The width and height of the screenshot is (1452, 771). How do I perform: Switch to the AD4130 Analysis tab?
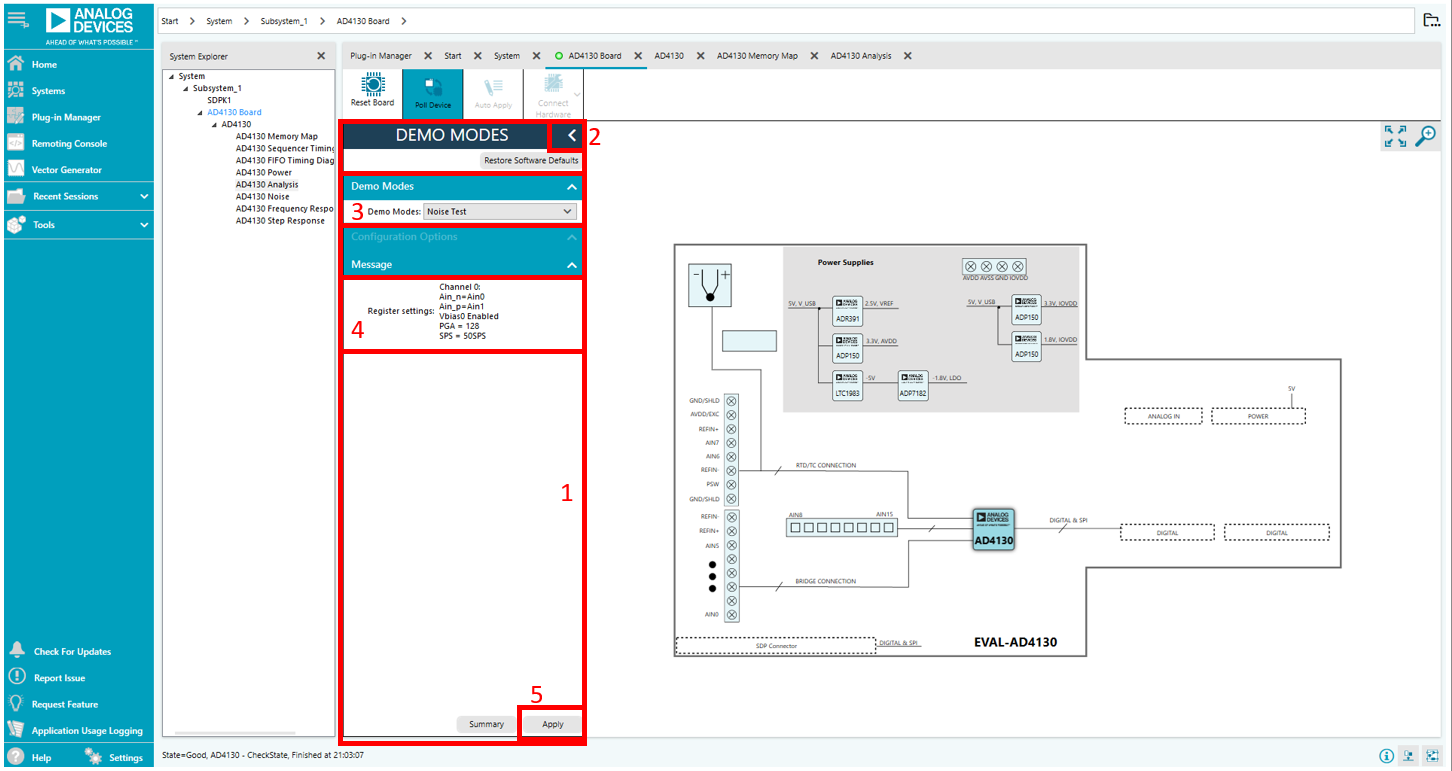(x=861, y=56)
